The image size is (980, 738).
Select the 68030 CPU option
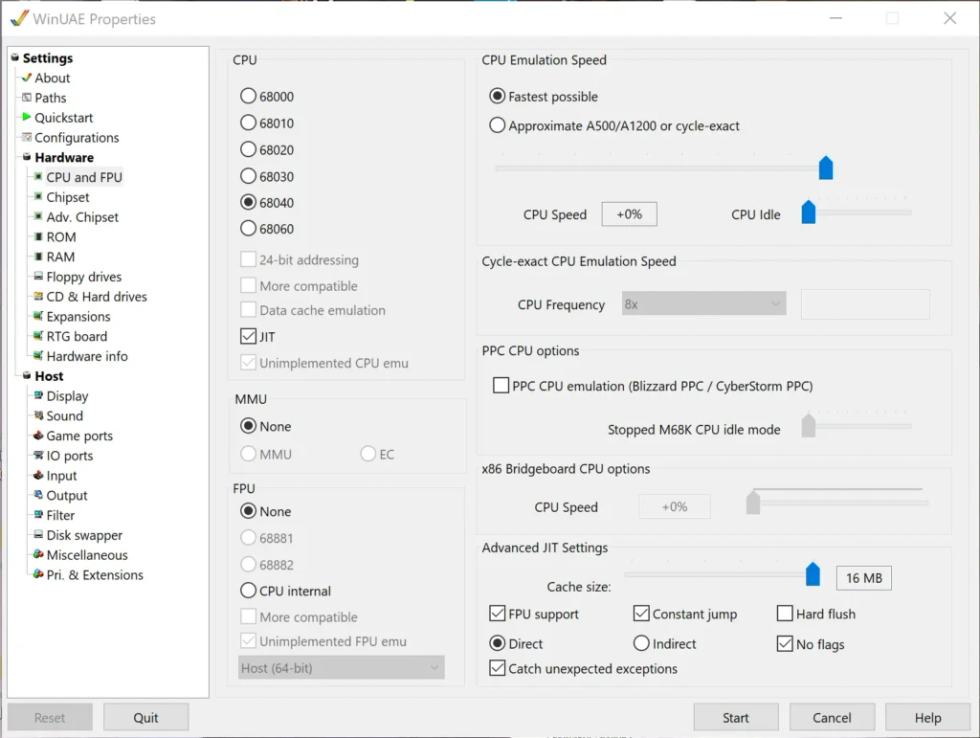pos(248,176)
